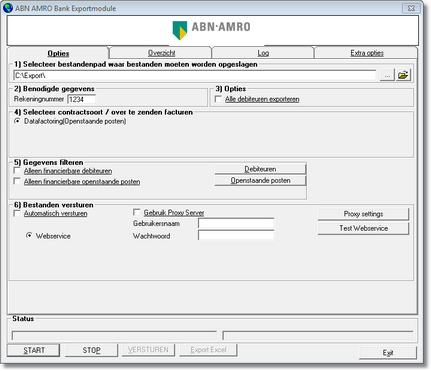Viewport: 431px width, 371px height.
Task: Switch to the Overzicht tab
Action: (161, 53)
